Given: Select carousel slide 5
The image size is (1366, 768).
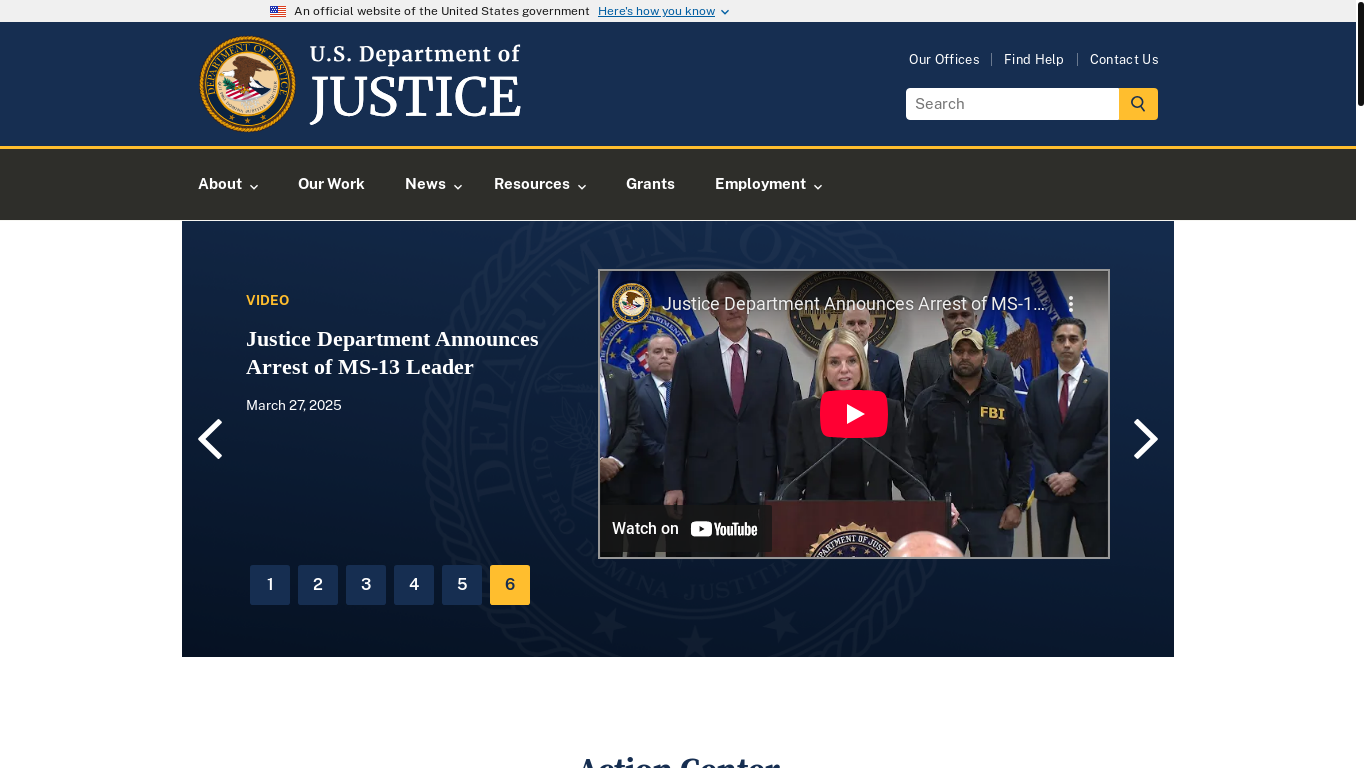Looking at the screenshot, I should point(462,585).
